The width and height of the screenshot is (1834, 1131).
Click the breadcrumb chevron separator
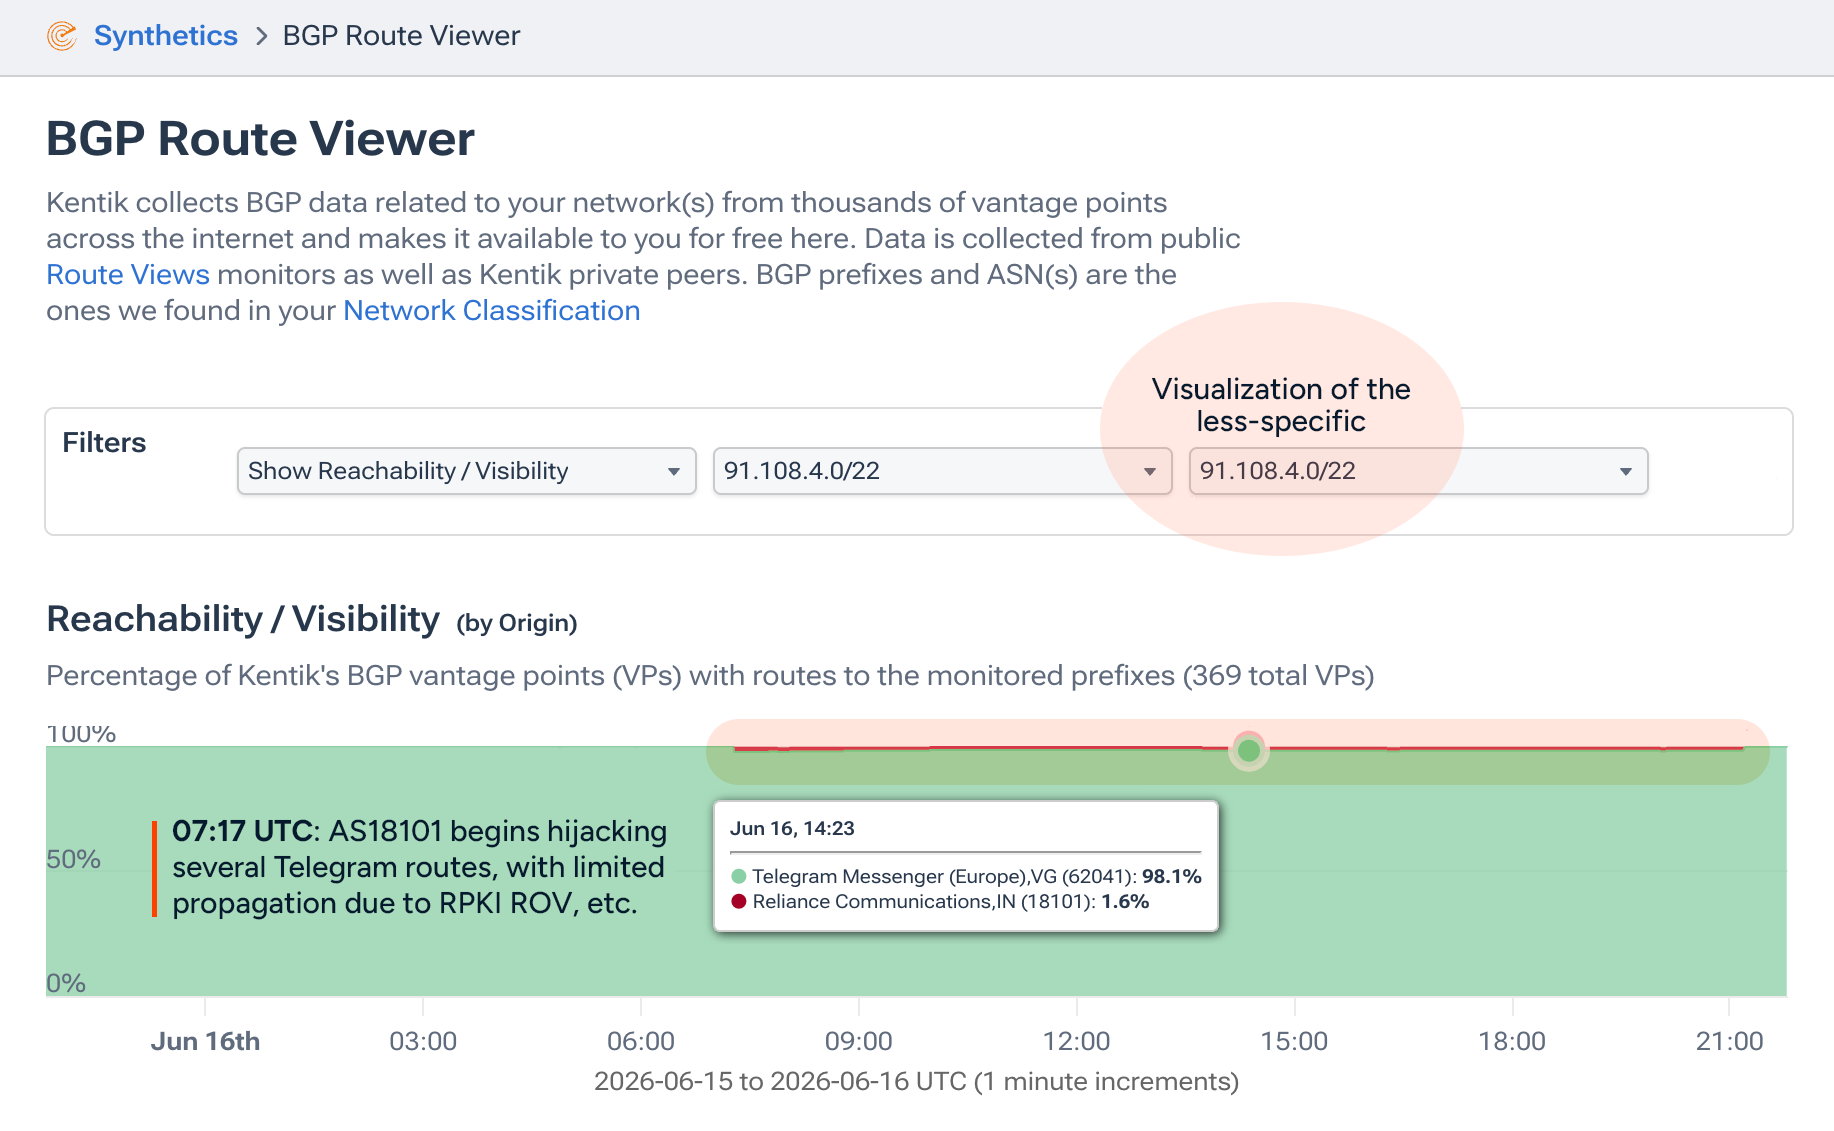coord(262,36)
